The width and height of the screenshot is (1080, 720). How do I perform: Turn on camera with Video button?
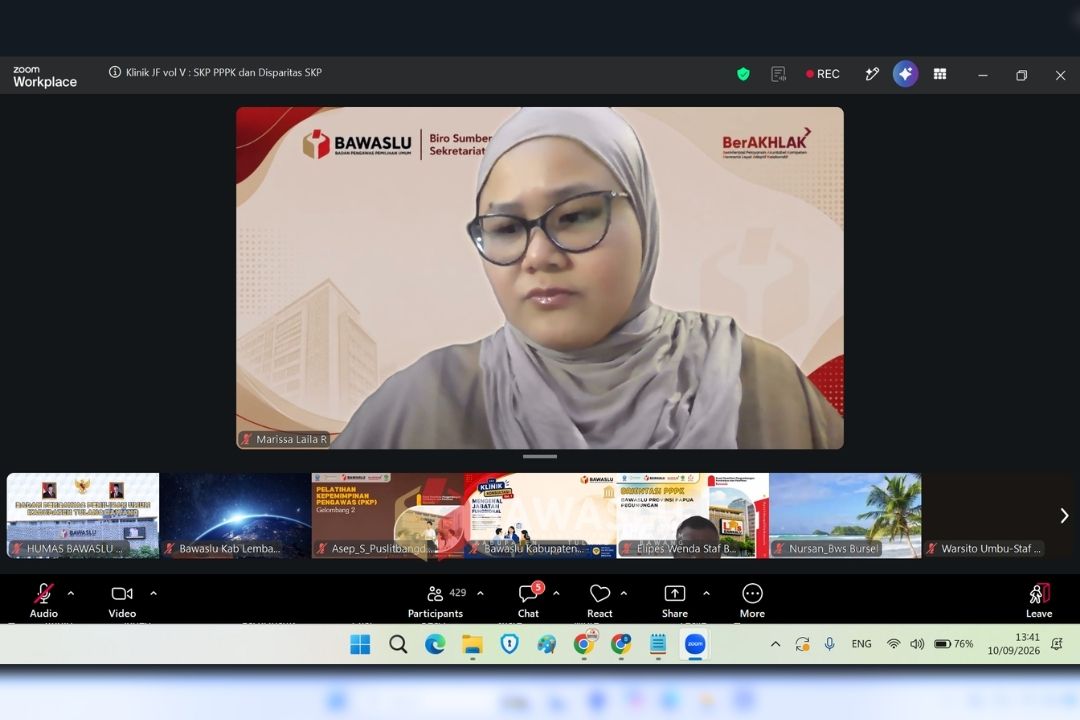pyautogui.click(x=122, y=599)
